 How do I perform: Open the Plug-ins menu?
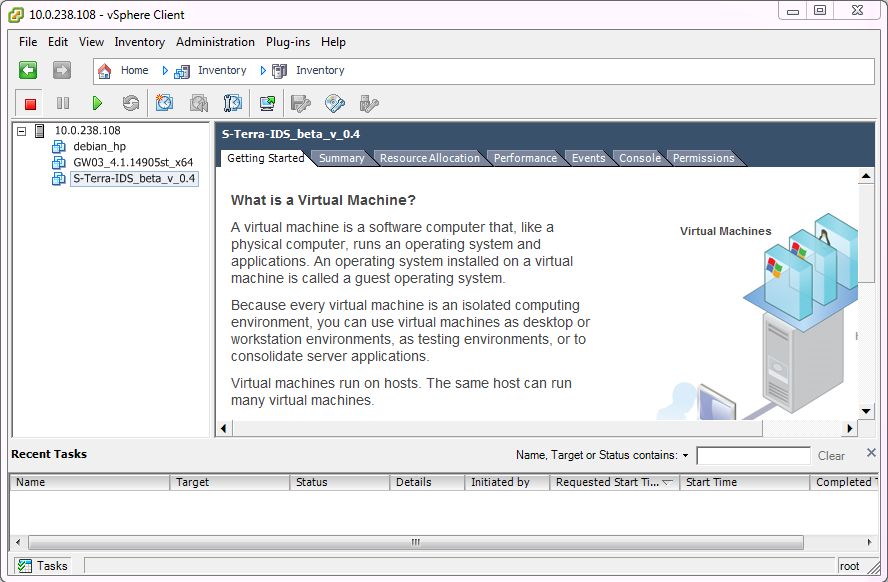pos(288,42)
